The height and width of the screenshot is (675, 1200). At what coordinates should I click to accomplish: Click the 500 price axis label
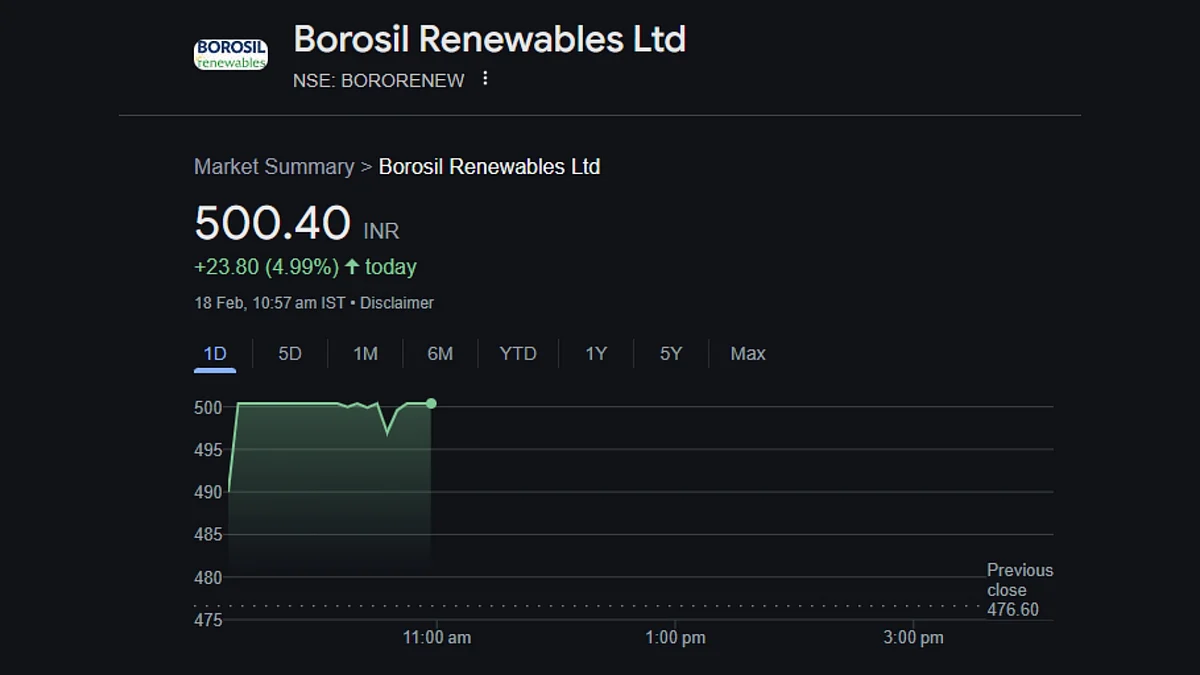click(x=208, y=407)
